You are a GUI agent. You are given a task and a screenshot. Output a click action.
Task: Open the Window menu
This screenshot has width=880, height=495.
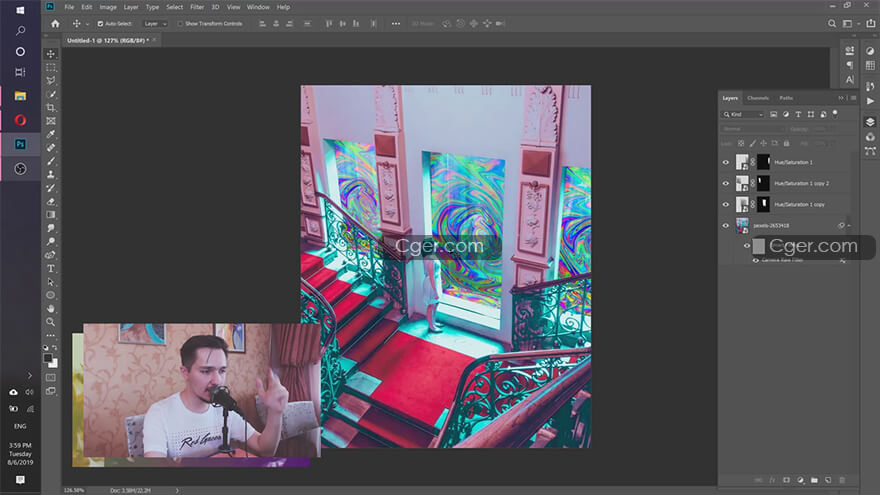point(258,7)
